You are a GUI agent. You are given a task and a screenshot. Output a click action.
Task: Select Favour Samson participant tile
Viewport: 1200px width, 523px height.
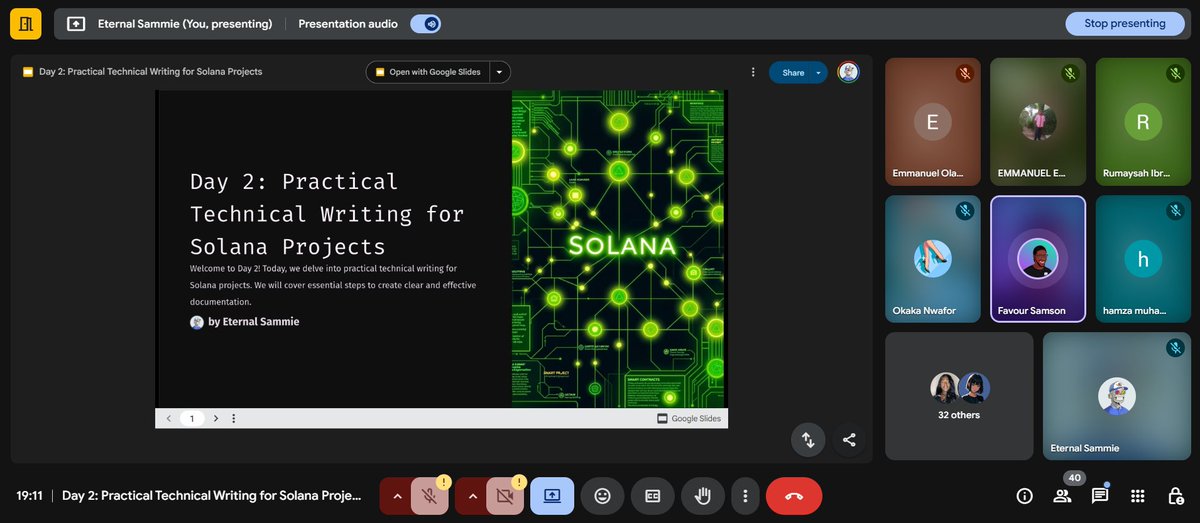click(x=1038, y=259)
